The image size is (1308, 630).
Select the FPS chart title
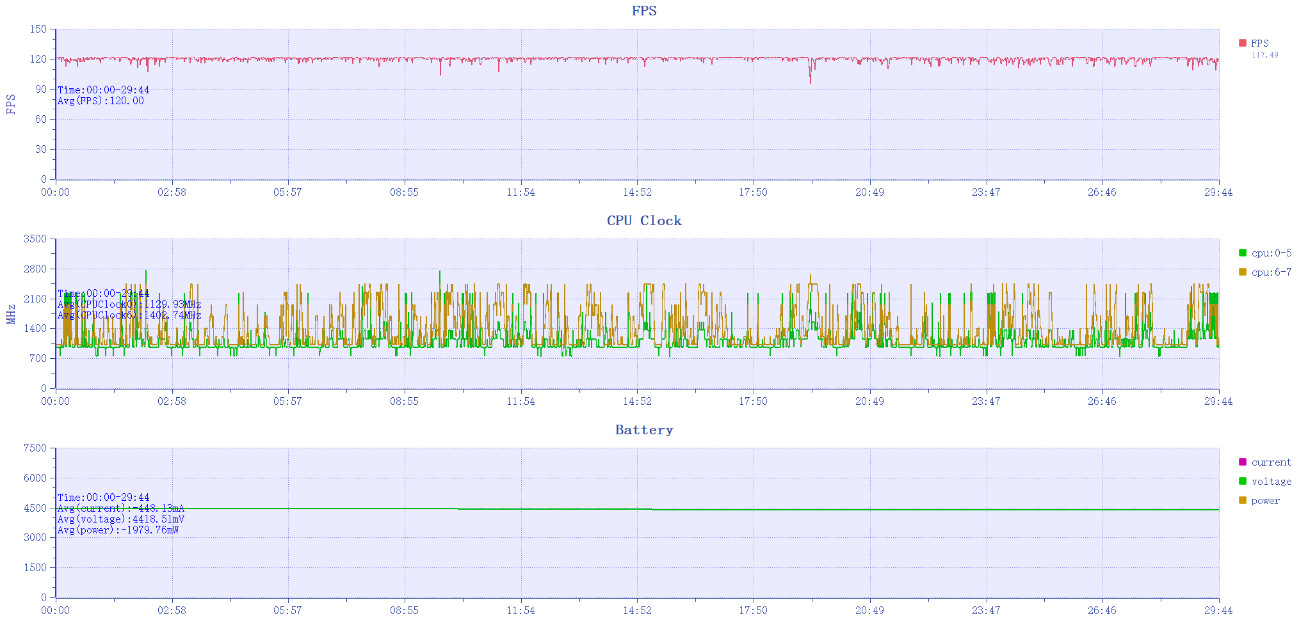[644, 11]
